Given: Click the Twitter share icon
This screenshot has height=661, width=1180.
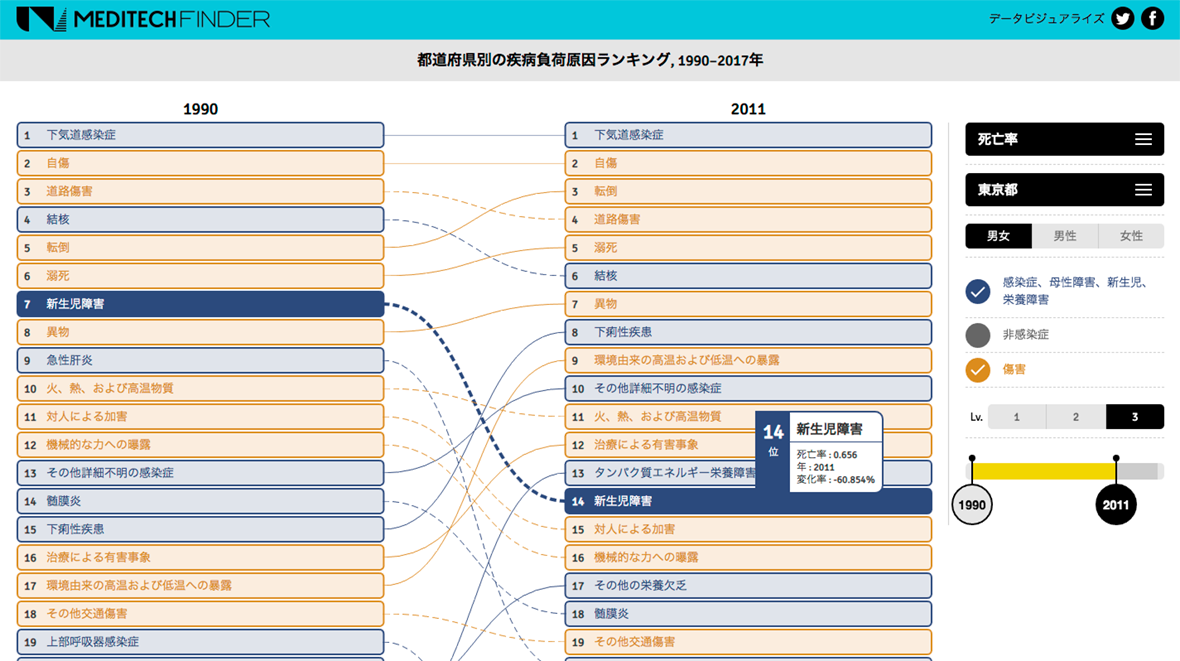Looking at the screenshot, I should [x=1123, y=19].
